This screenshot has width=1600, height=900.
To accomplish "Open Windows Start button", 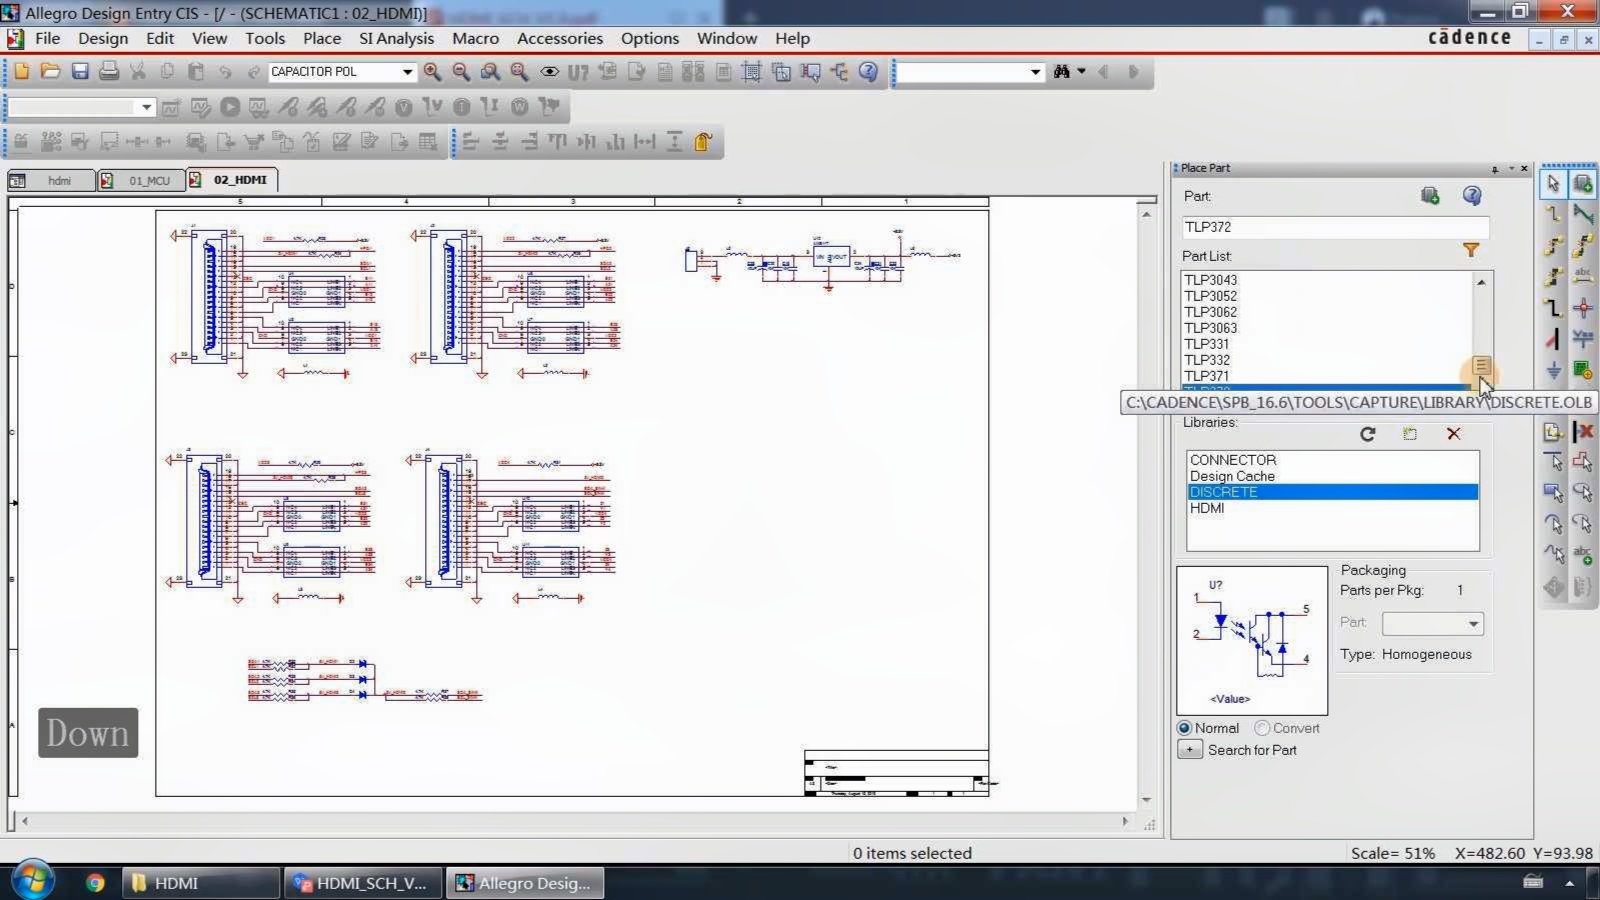I will point(32,882).
